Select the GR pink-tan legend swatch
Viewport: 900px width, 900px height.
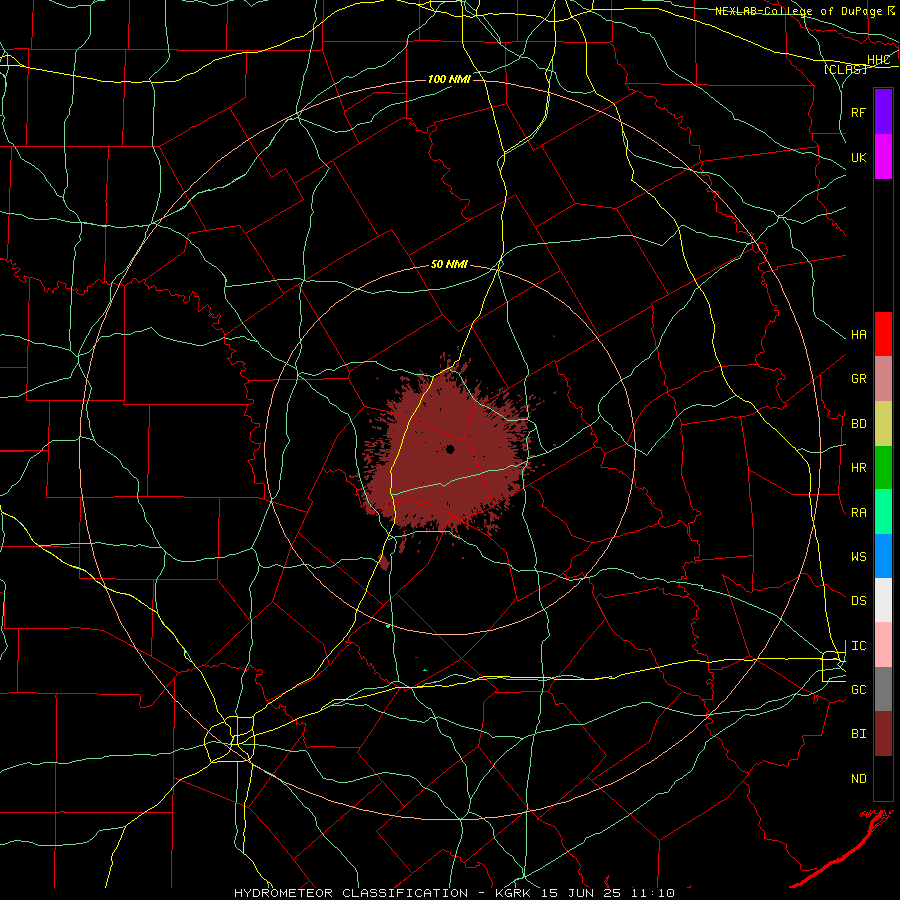883,379
